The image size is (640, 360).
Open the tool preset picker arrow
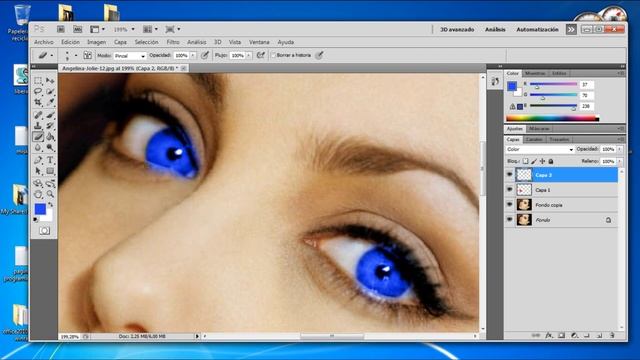pyautogui.click(x=51, y=56)
